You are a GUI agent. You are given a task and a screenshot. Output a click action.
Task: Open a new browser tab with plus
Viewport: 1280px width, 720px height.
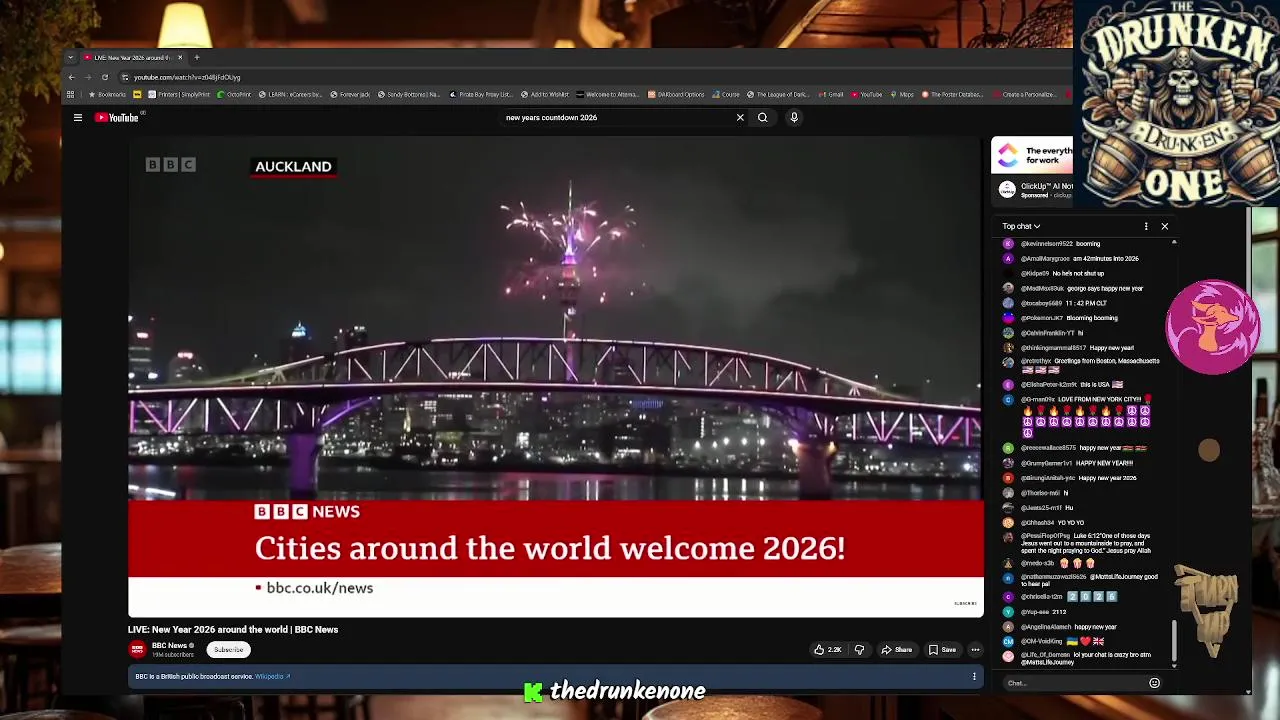click(197, 58)
